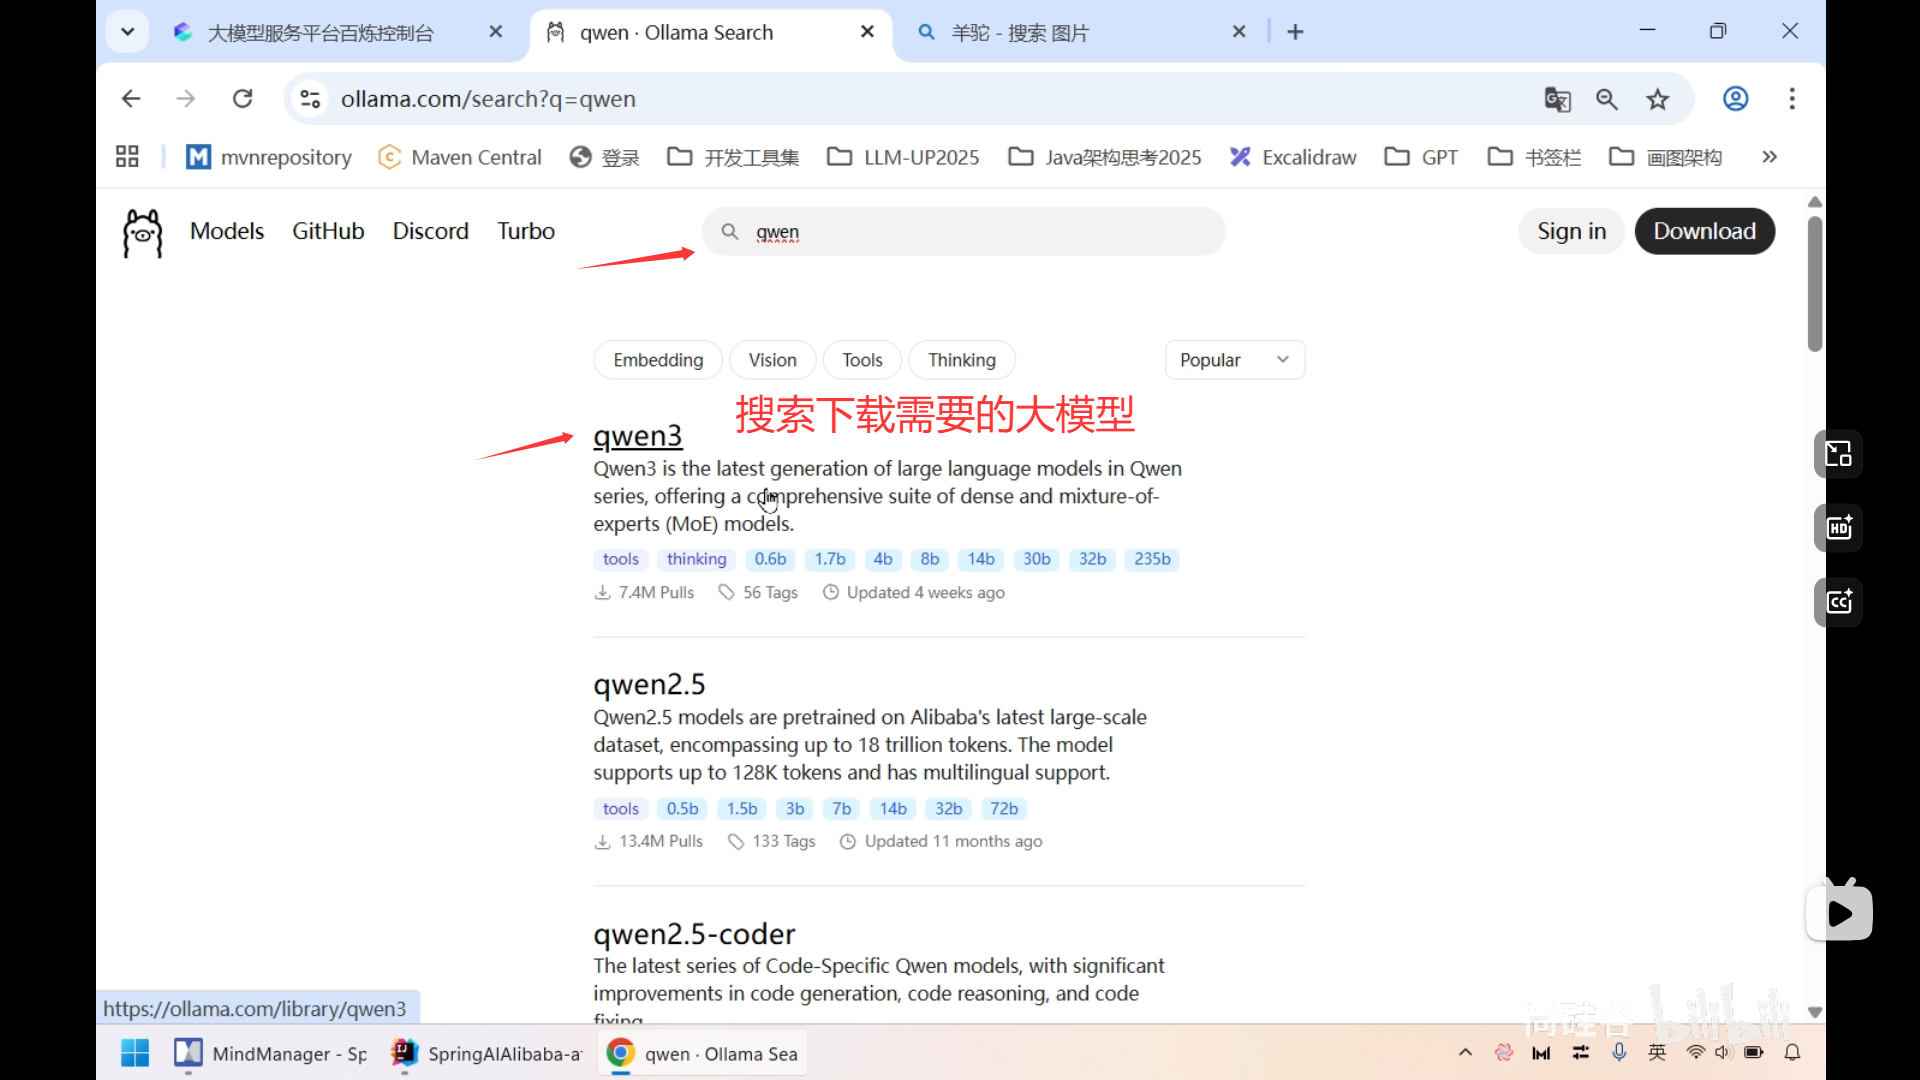Click the translate icon in the address bar

click(1557, 99)
